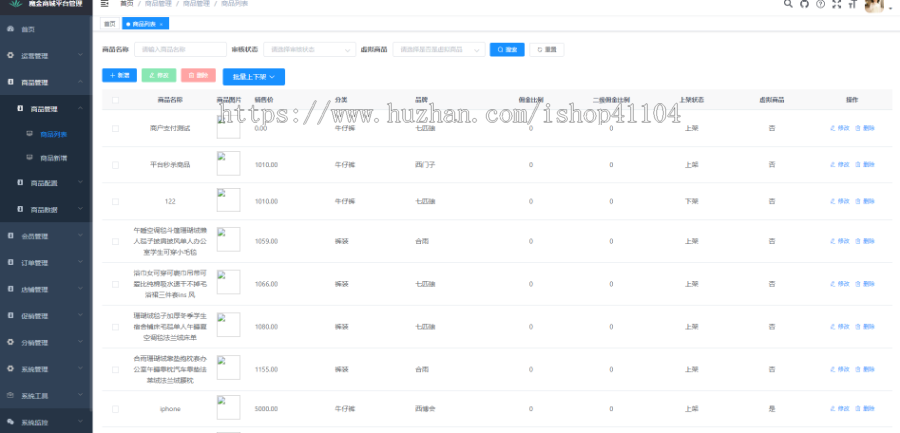
Task: Click the monitor icon beside 商品列表
Action: pos(29,134)
